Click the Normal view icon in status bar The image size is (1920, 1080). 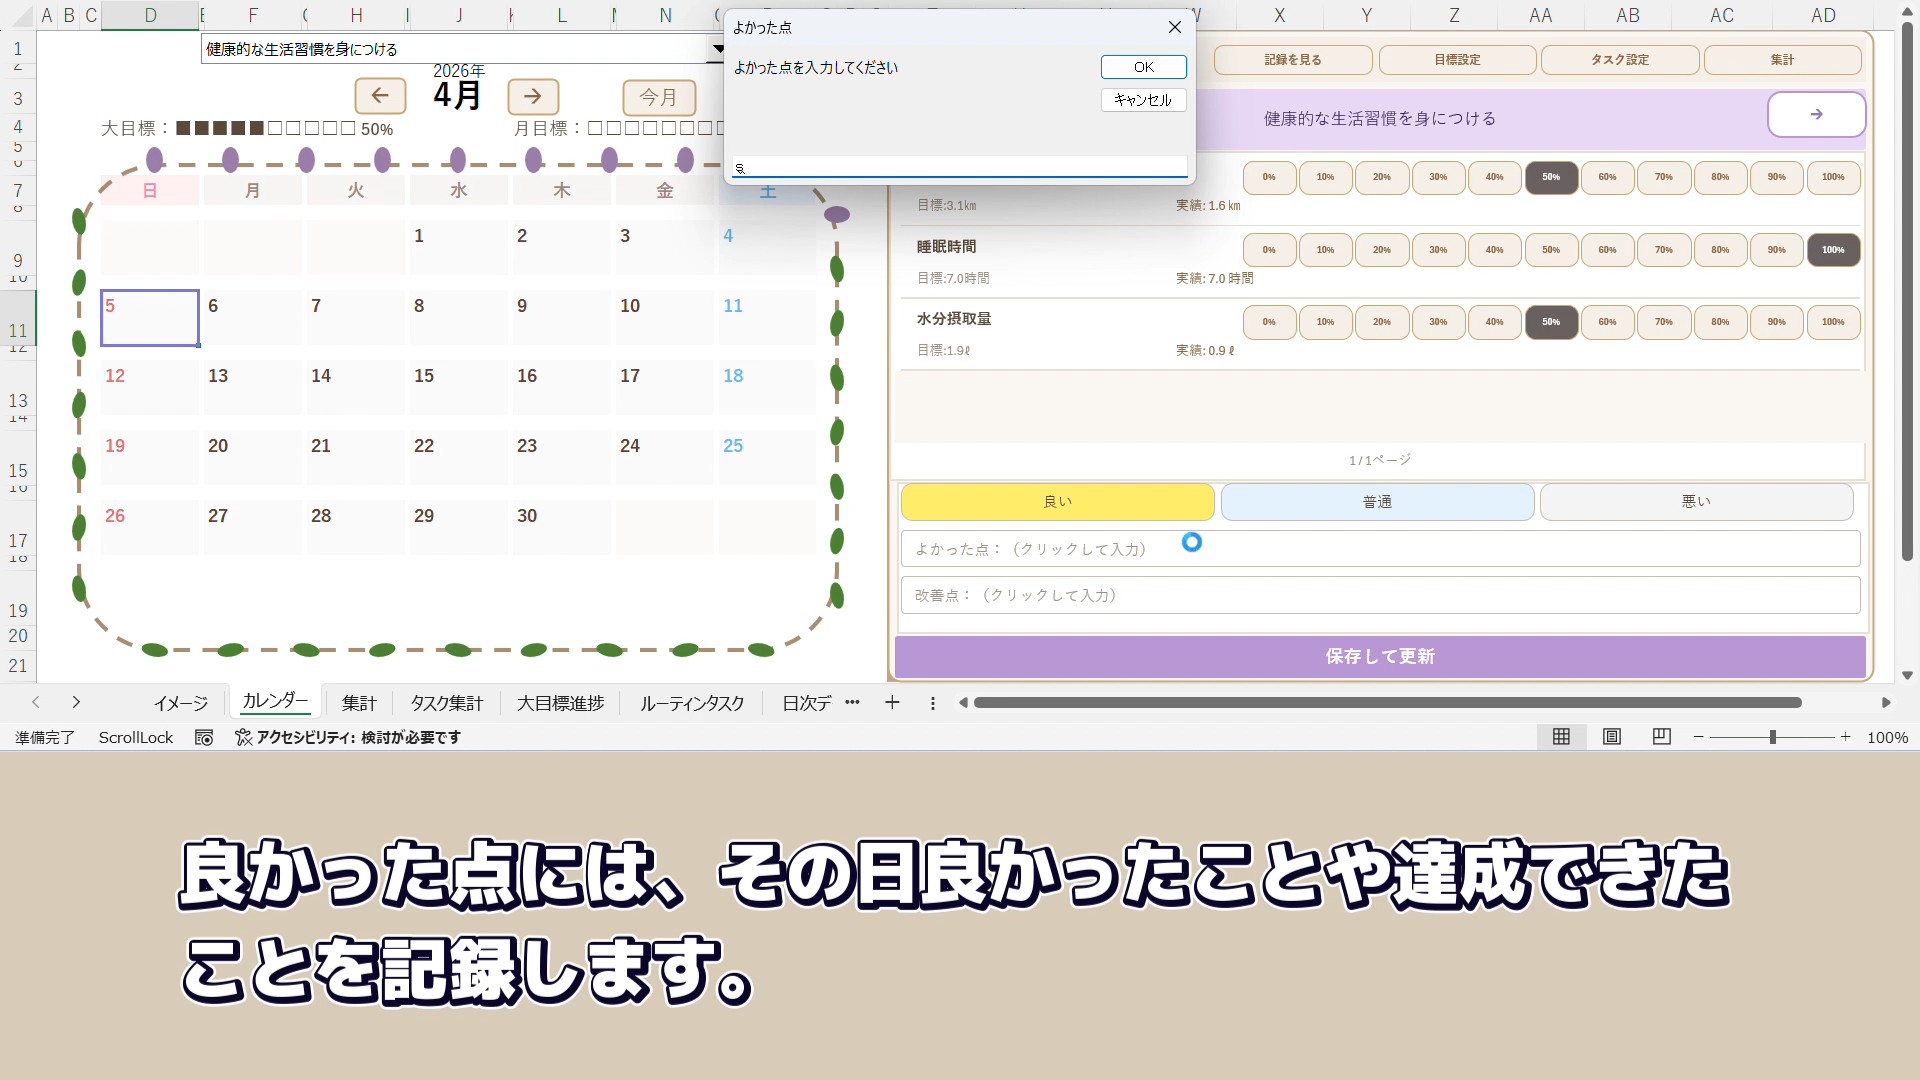(x=1561, y=737)
